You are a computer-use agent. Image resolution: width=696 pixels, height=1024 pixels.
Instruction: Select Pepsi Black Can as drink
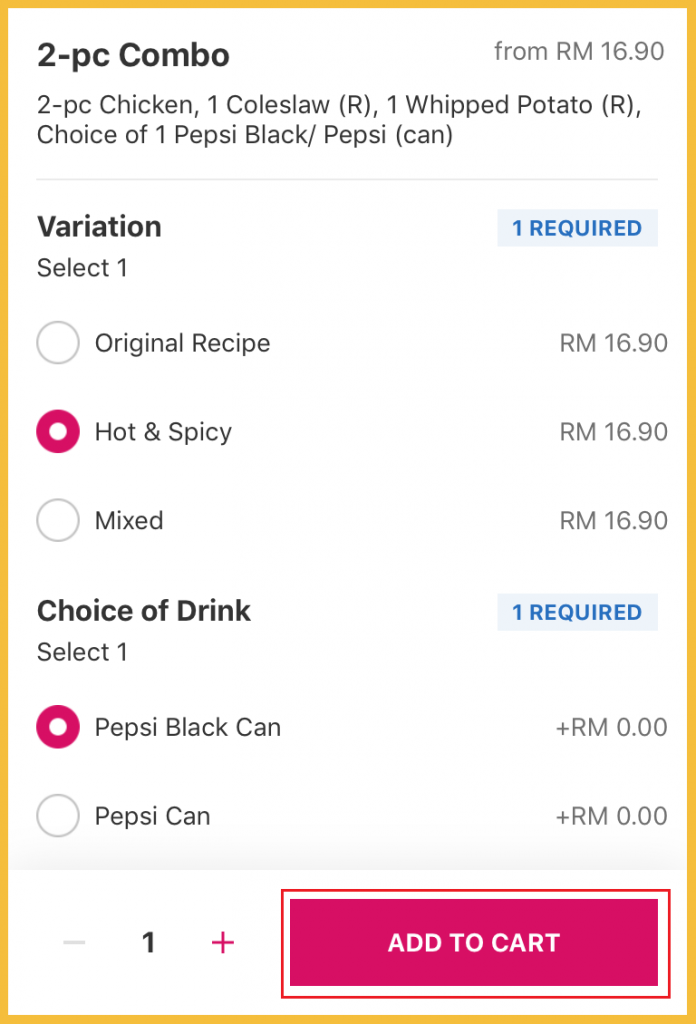pyautogui.click(x=58, y=727)
